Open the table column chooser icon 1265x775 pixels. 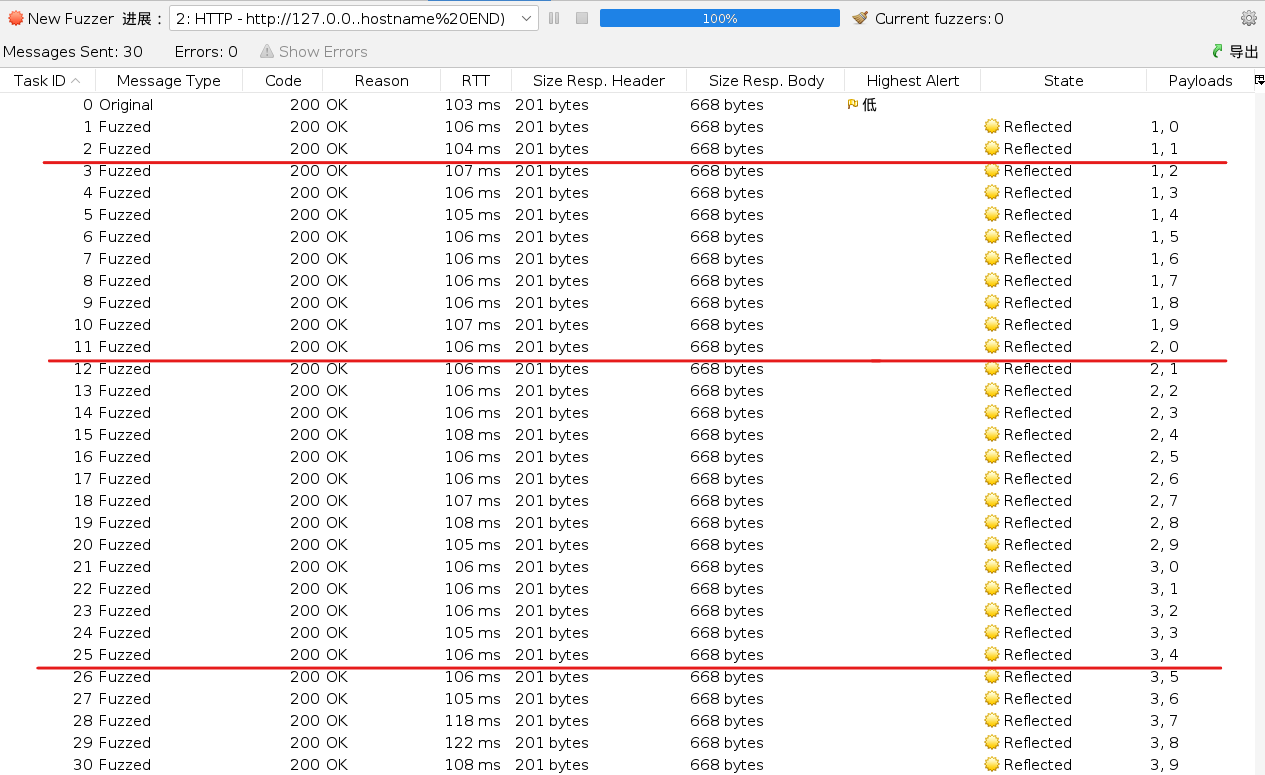(1259, 81)
